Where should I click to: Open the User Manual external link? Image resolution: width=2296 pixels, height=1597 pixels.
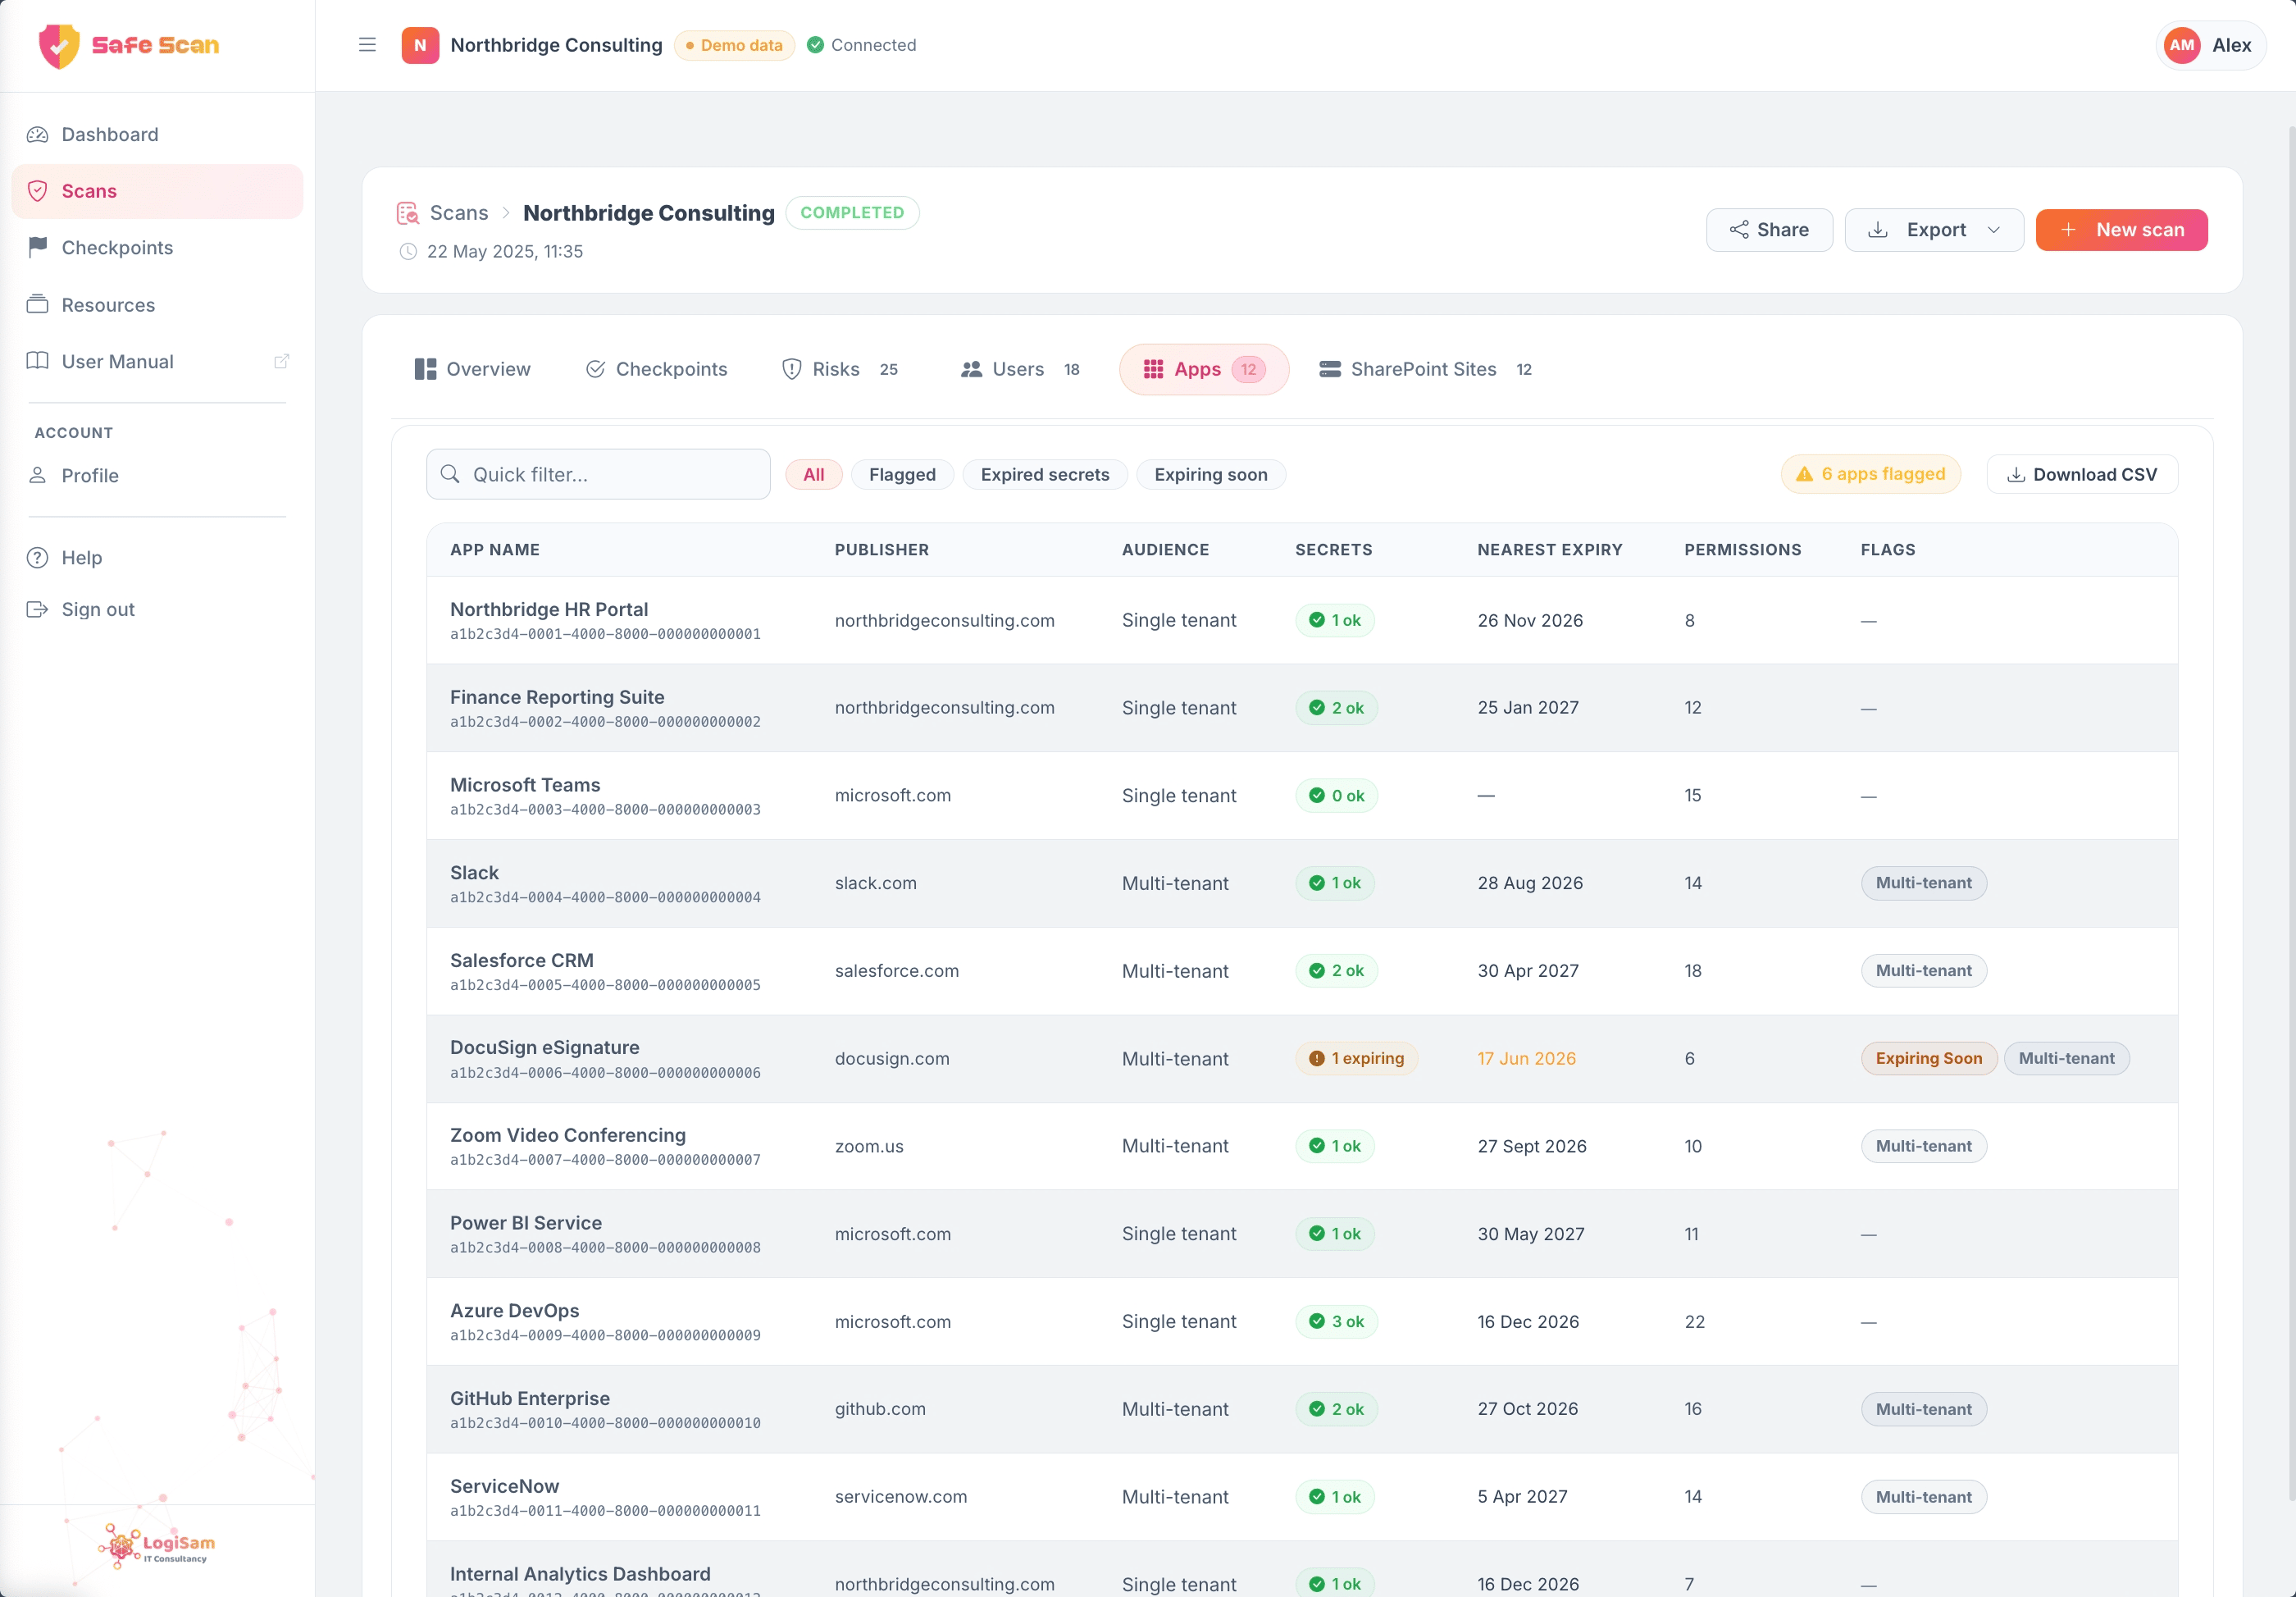157,361
